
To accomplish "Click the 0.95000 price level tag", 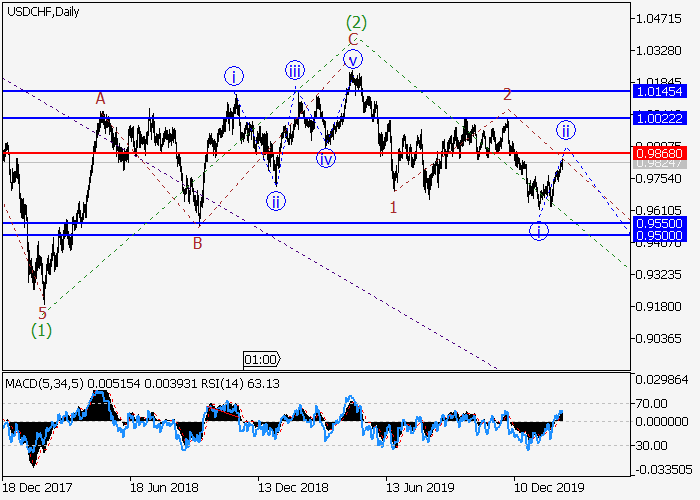I will pos(657,235).
